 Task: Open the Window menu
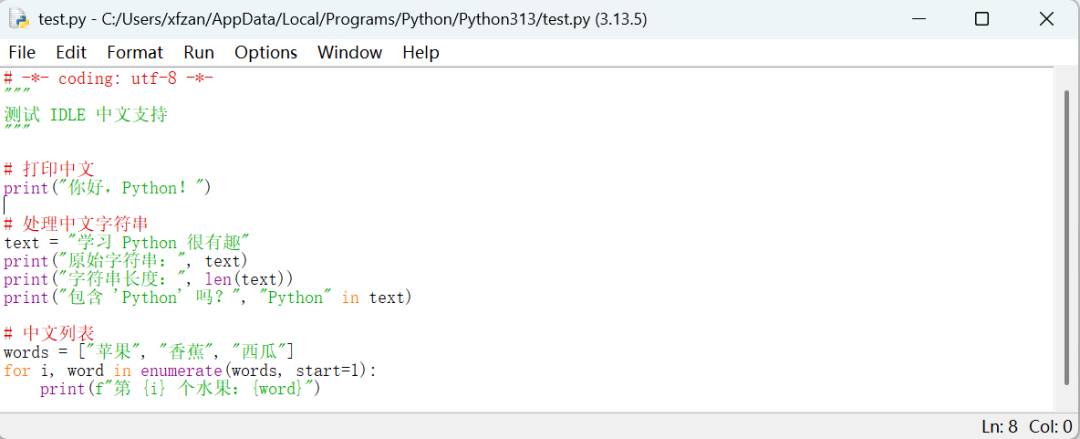tap(350, 52)
